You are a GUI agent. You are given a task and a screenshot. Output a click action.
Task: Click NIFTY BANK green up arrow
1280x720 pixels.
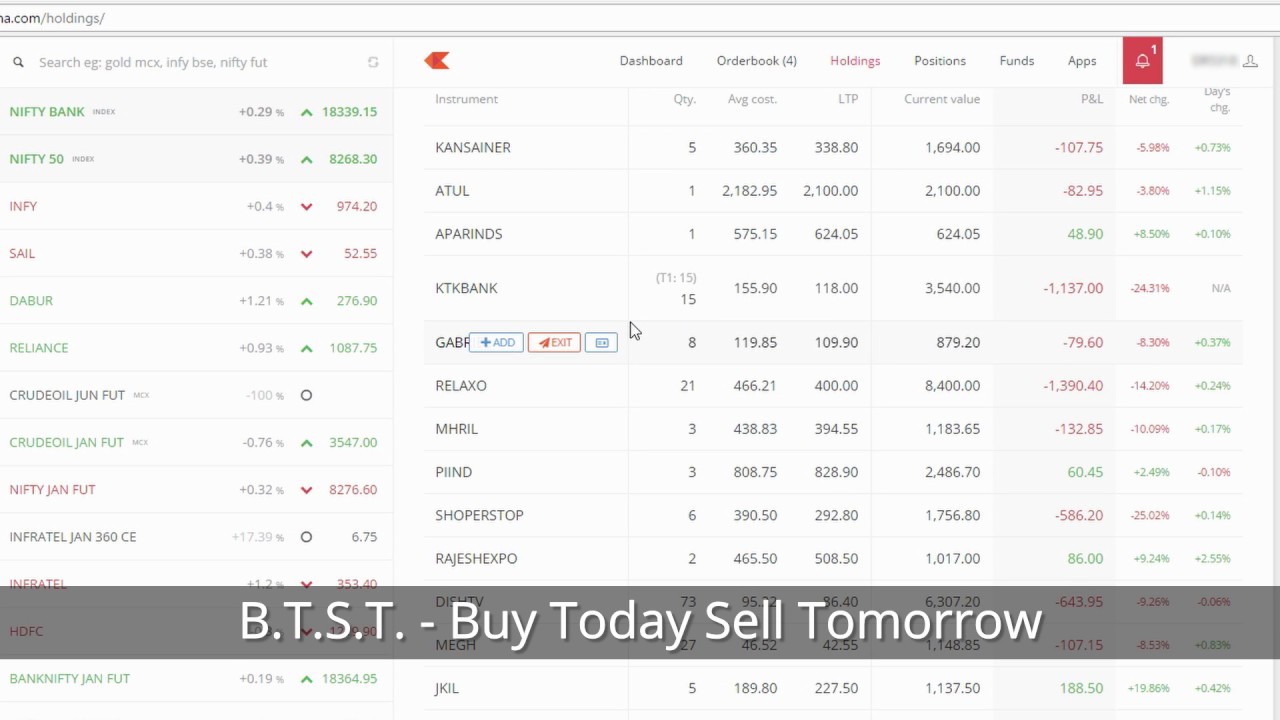coord(306,112)
